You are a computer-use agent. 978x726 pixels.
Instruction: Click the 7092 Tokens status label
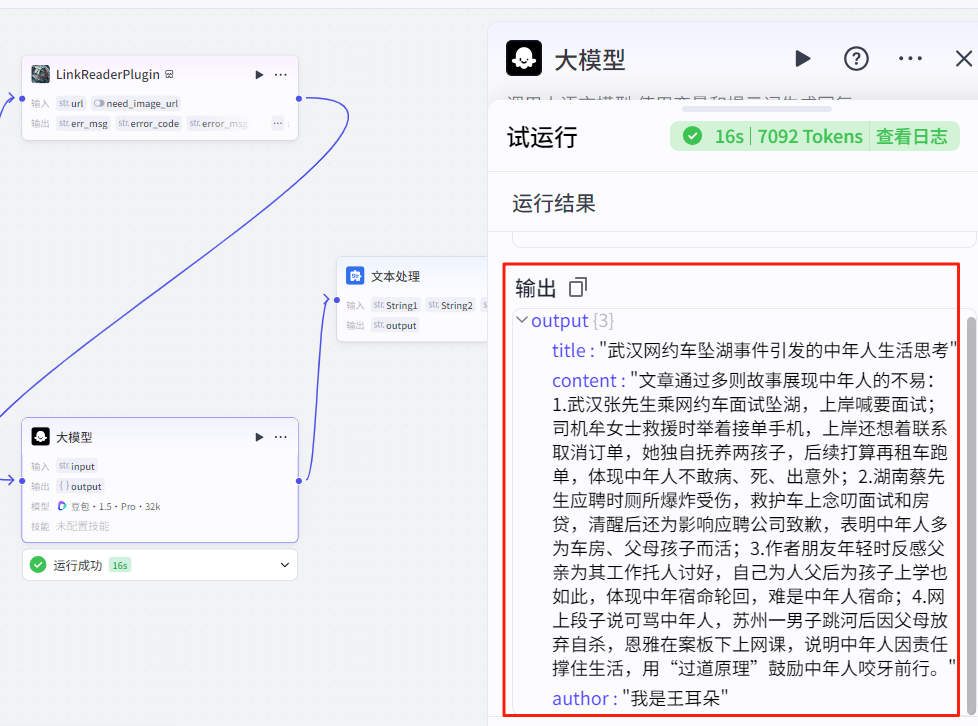click(x=810, y=136)
